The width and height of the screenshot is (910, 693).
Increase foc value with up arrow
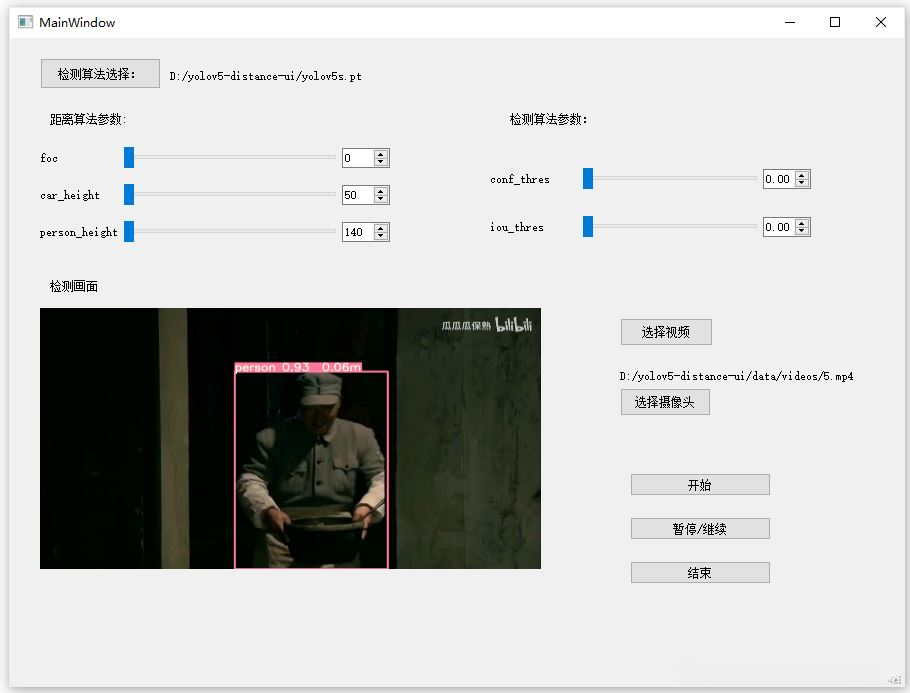[381, 154]
